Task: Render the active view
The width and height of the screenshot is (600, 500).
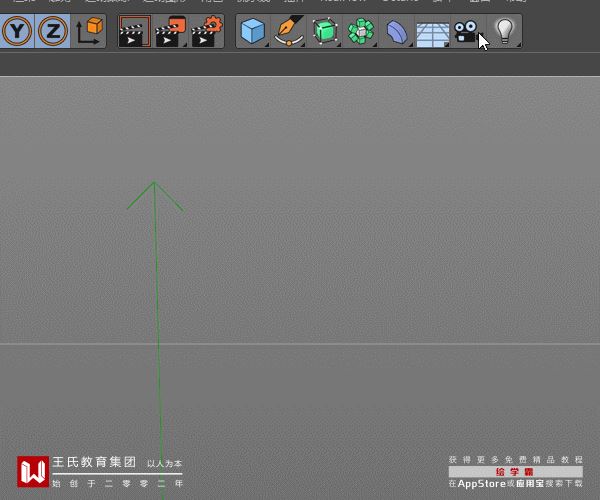Action: coord(134,31)
